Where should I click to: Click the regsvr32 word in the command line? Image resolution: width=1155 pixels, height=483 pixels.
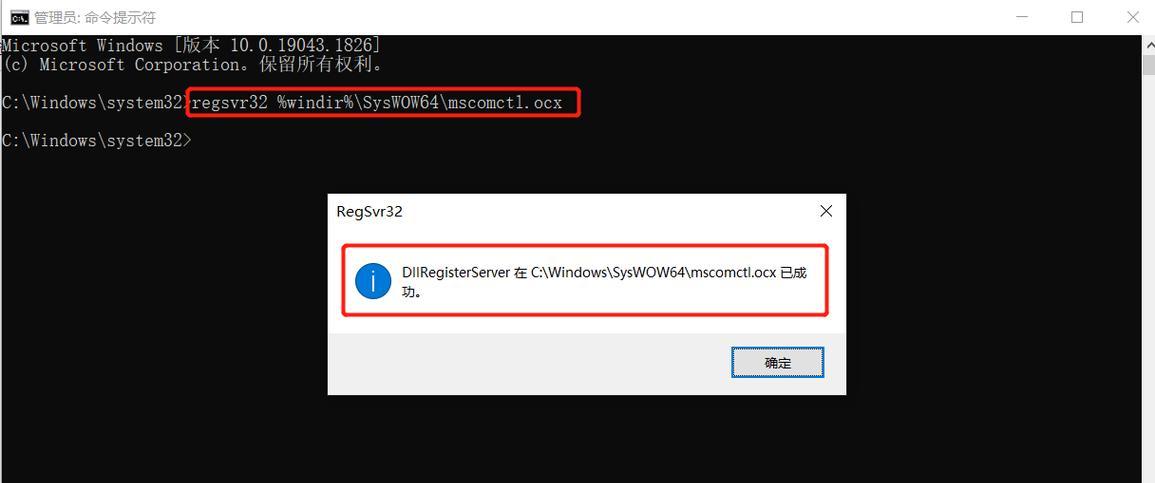coord(229,103)
